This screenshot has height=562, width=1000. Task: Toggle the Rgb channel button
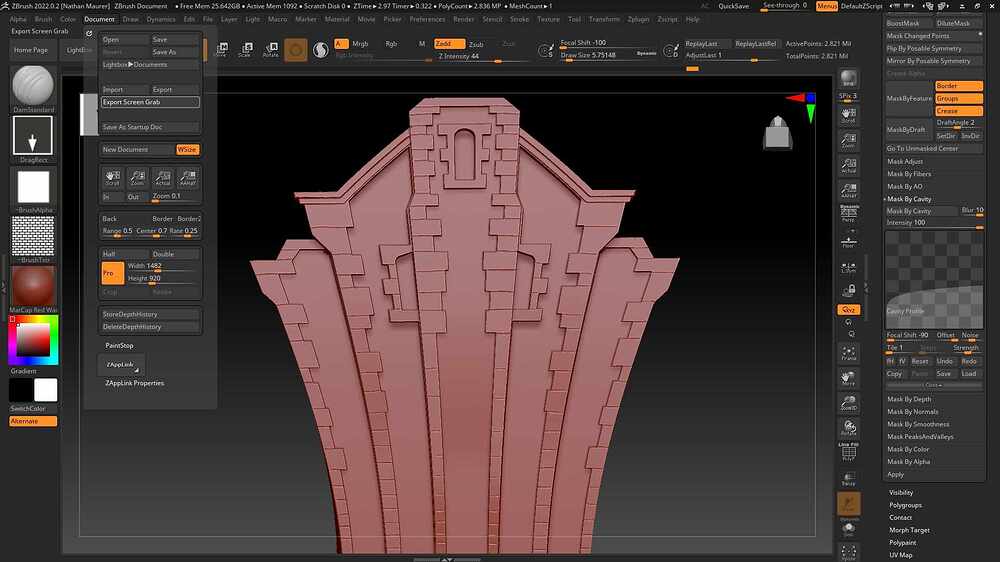coord(391,44)
